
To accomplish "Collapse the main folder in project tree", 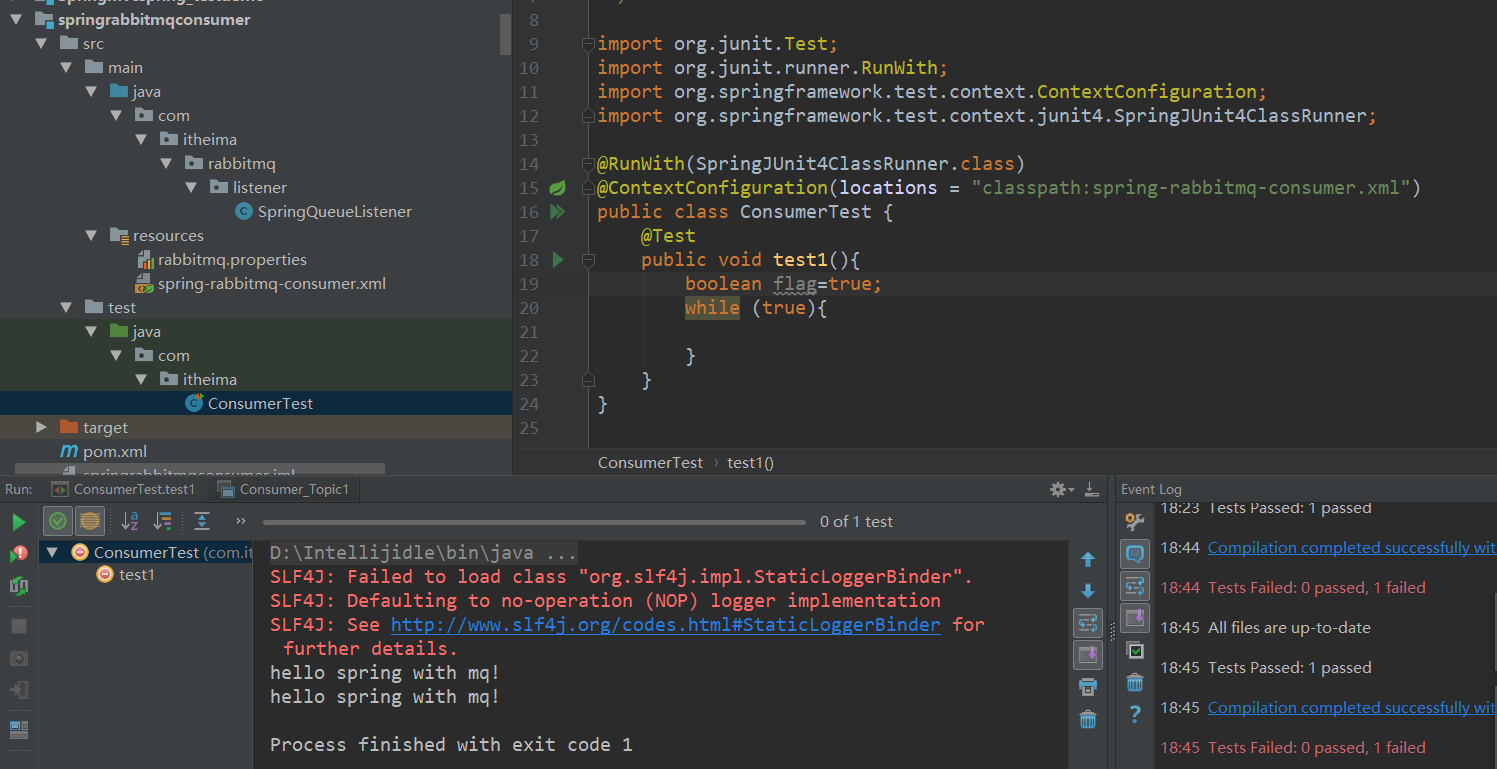I will click(x=66, y=68).
